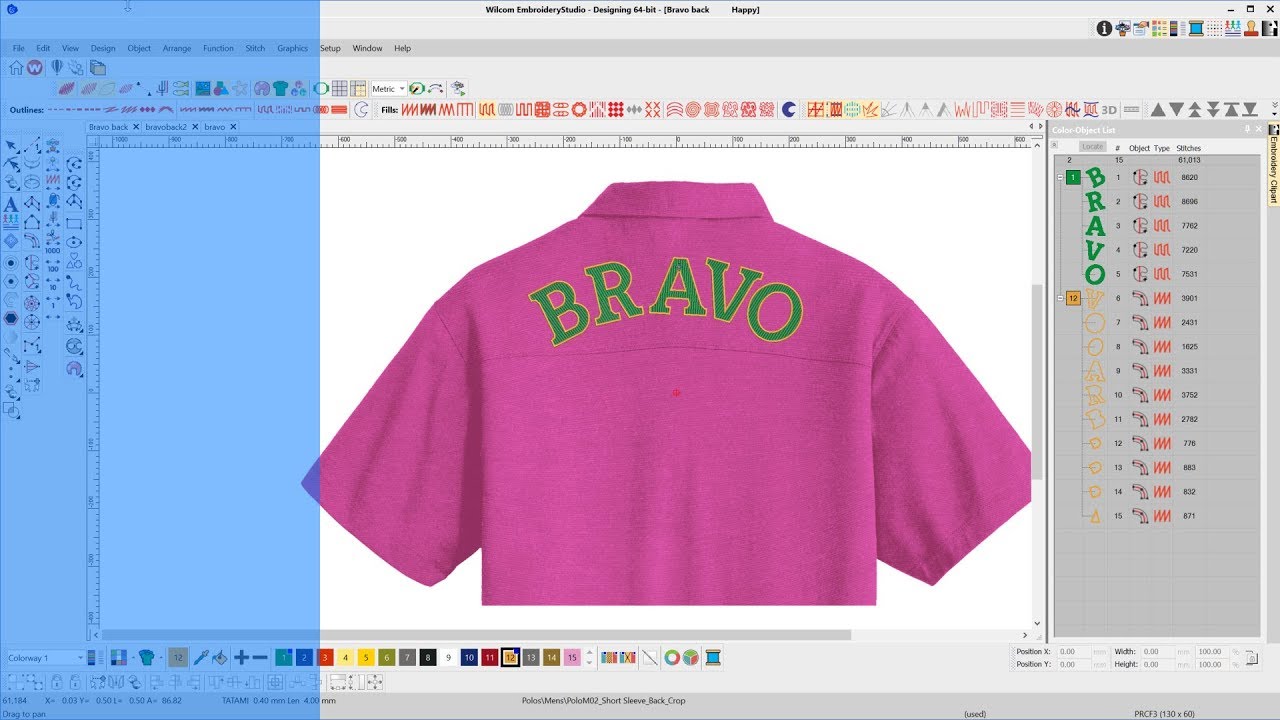Click the Stitches column header

pos(1188,148)
